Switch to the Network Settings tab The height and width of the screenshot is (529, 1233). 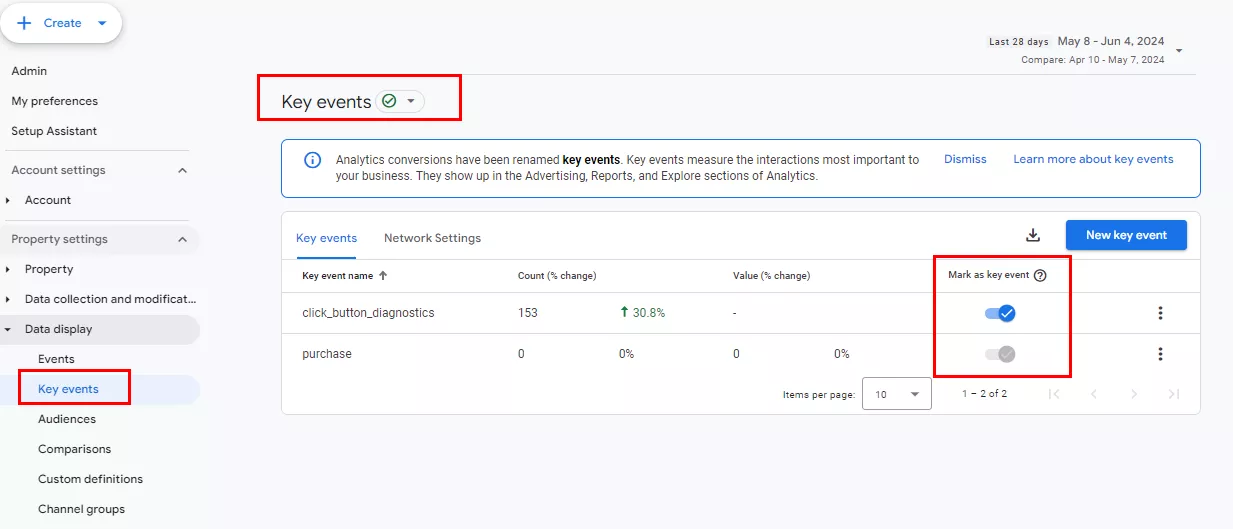click(432, 238)
